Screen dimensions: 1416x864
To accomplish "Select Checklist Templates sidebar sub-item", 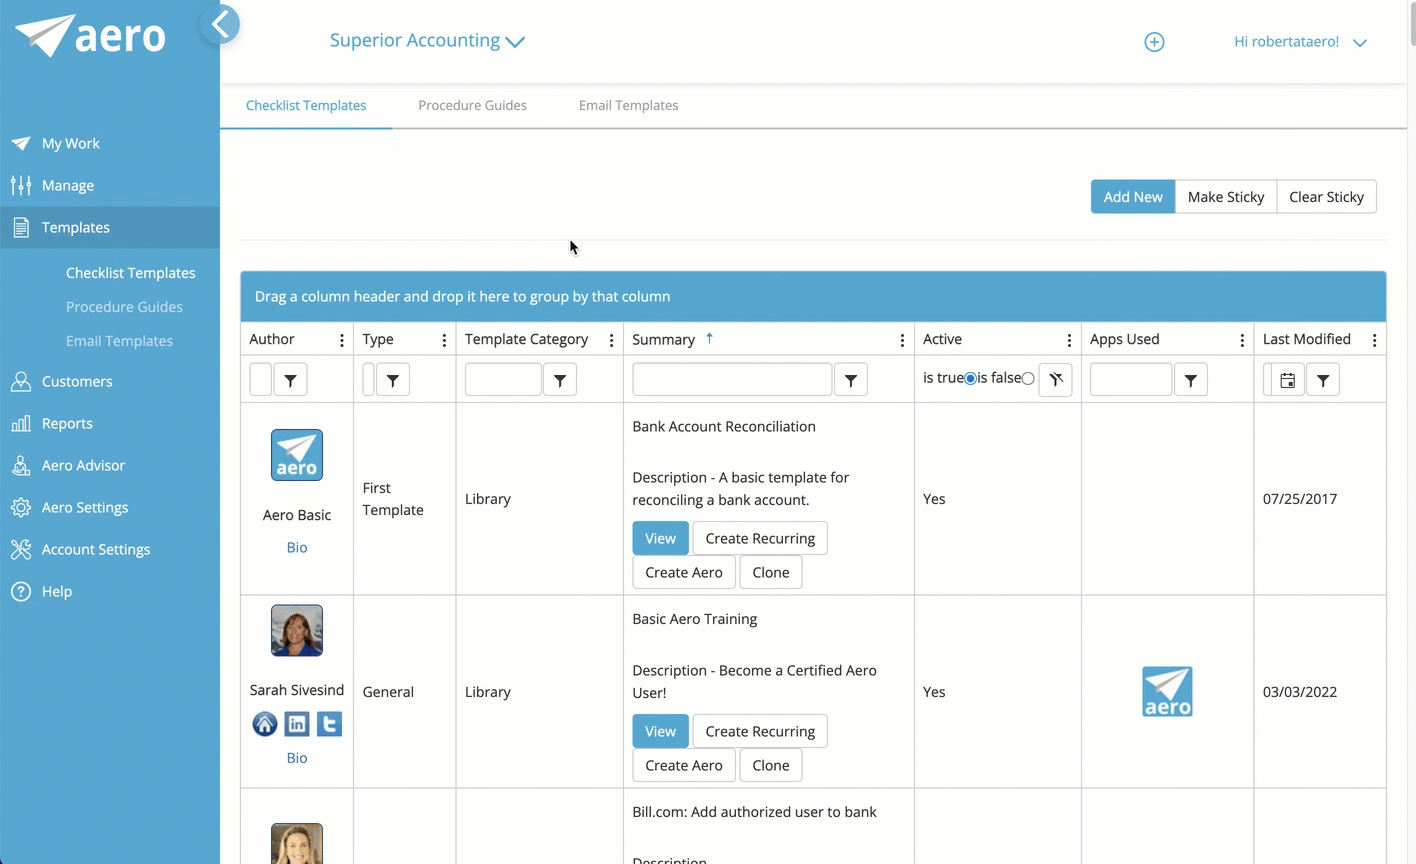I will point(130,273).
